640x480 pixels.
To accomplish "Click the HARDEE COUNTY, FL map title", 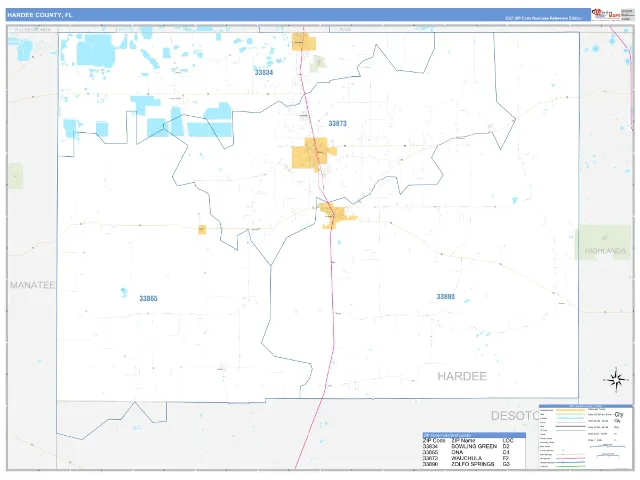I will (40, 15).
